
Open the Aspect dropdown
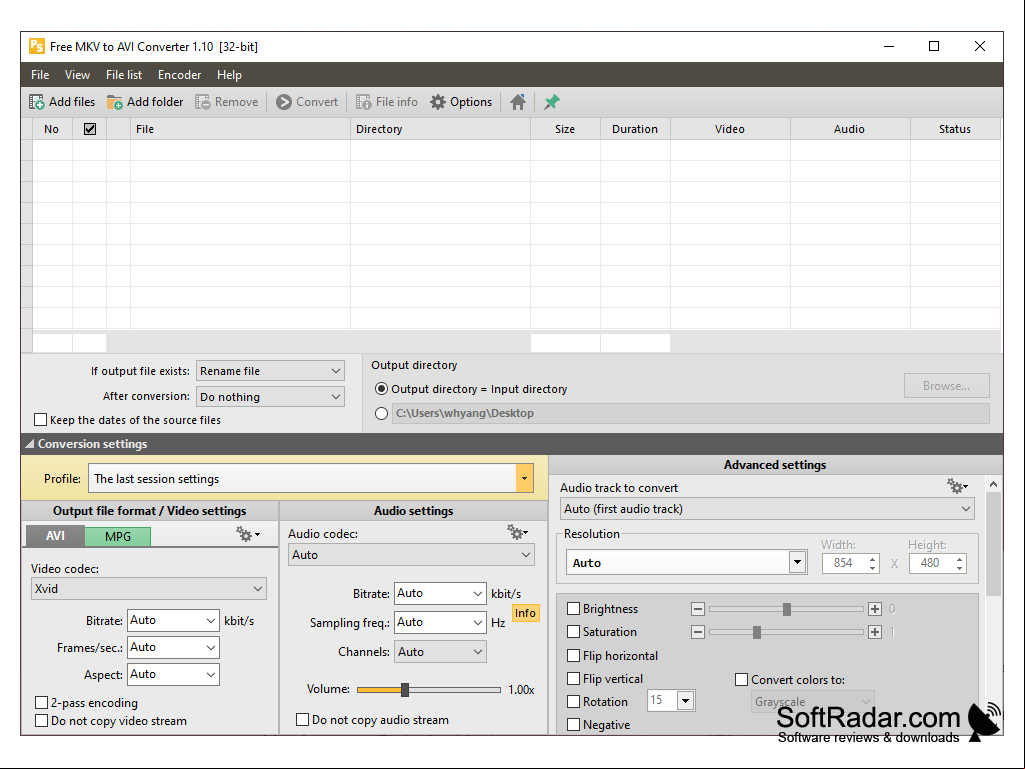(173, 674)
